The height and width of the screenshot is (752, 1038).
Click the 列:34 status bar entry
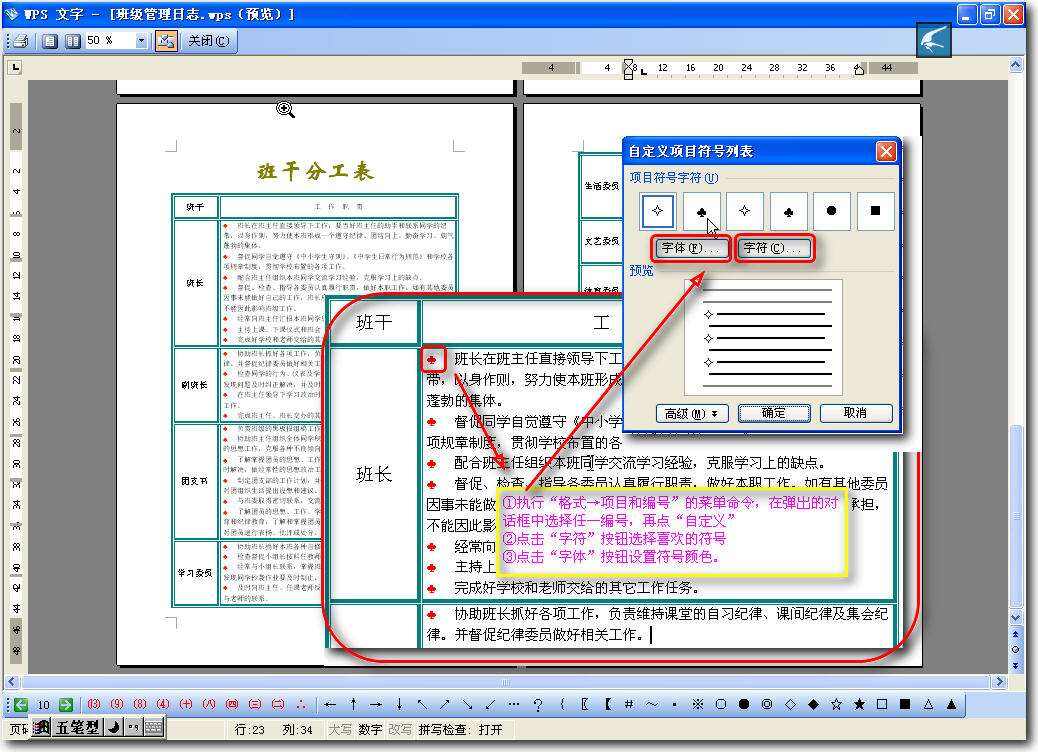pyautogui.click(x=298, y=729)
